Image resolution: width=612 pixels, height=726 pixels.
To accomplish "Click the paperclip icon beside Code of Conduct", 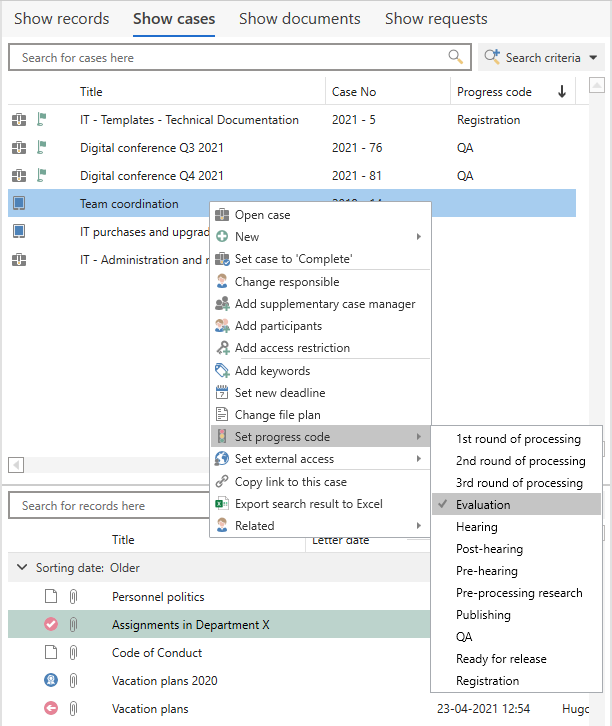I will [x=74, y=653].
